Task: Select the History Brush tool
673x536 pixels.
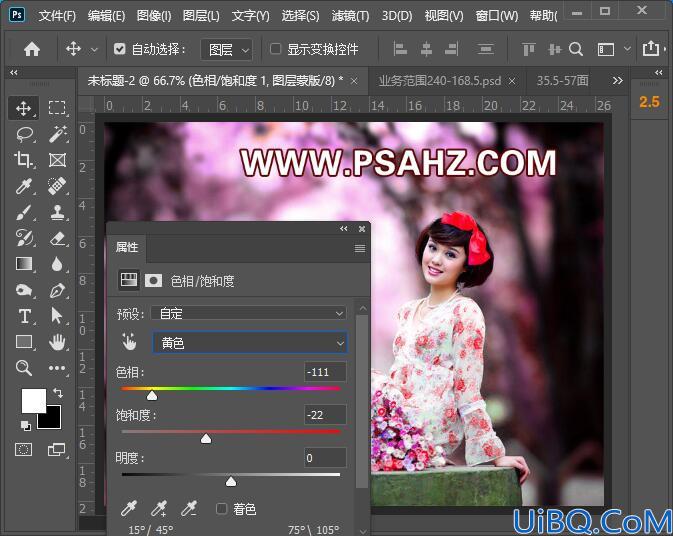Action: point(24,237)
